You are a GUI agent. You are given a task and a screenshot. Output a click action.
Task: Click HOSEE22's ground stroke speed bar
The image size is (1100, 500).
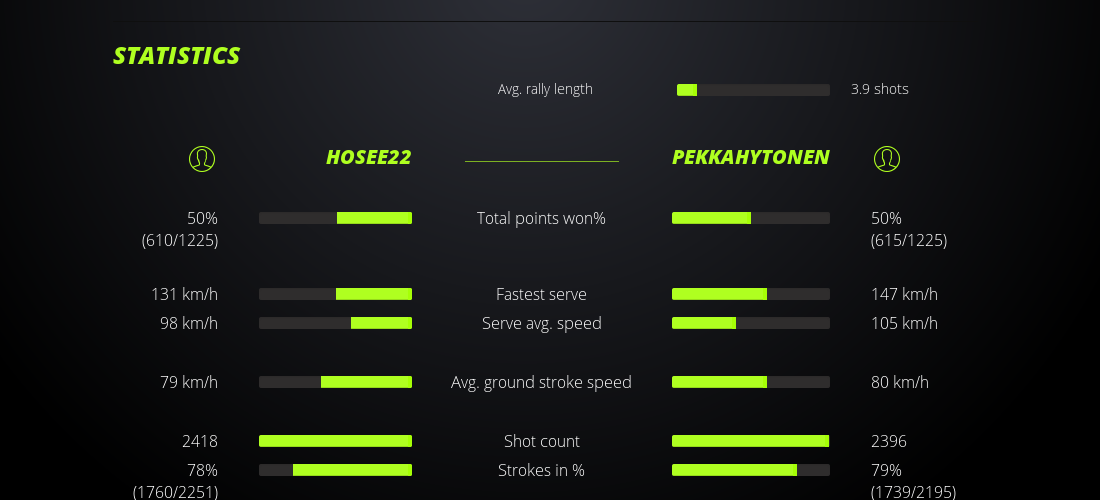(335, 382)
